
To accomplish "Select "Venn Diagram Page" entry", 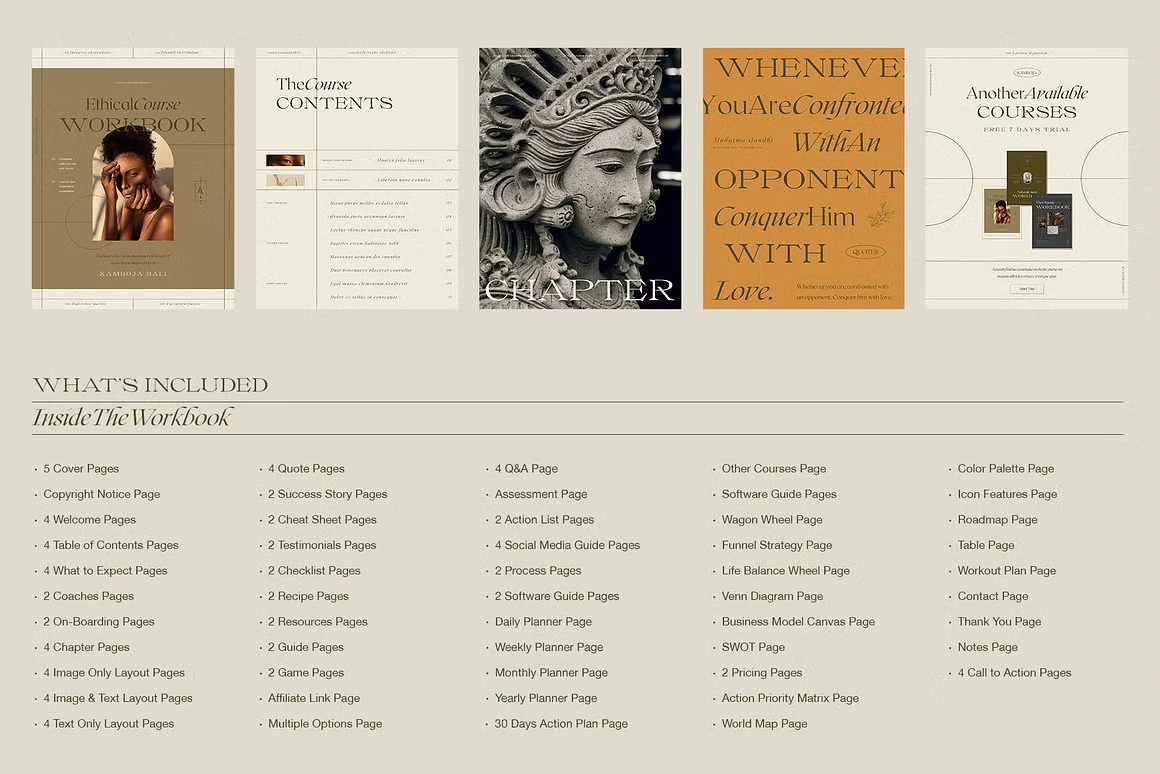I will pos(772,596).
